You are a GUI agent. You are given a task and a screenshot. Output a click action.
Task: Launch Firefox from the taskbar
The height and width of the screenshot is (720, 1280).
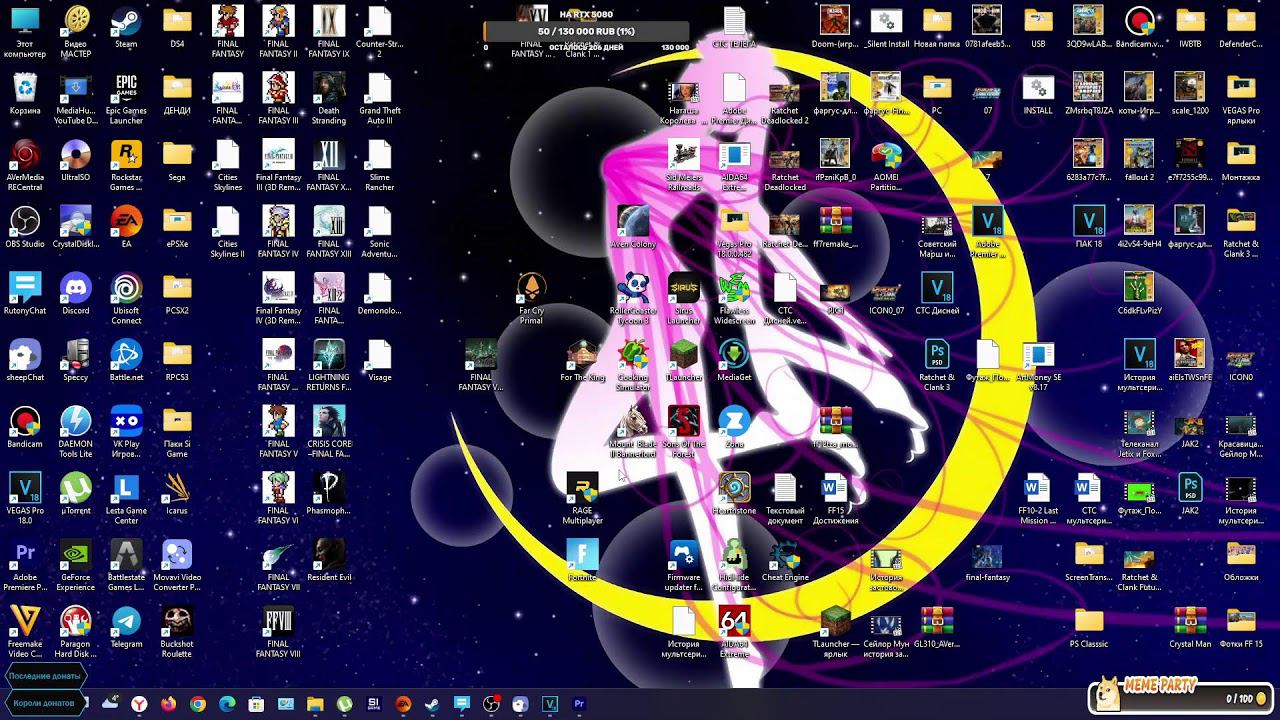point(168,704)
